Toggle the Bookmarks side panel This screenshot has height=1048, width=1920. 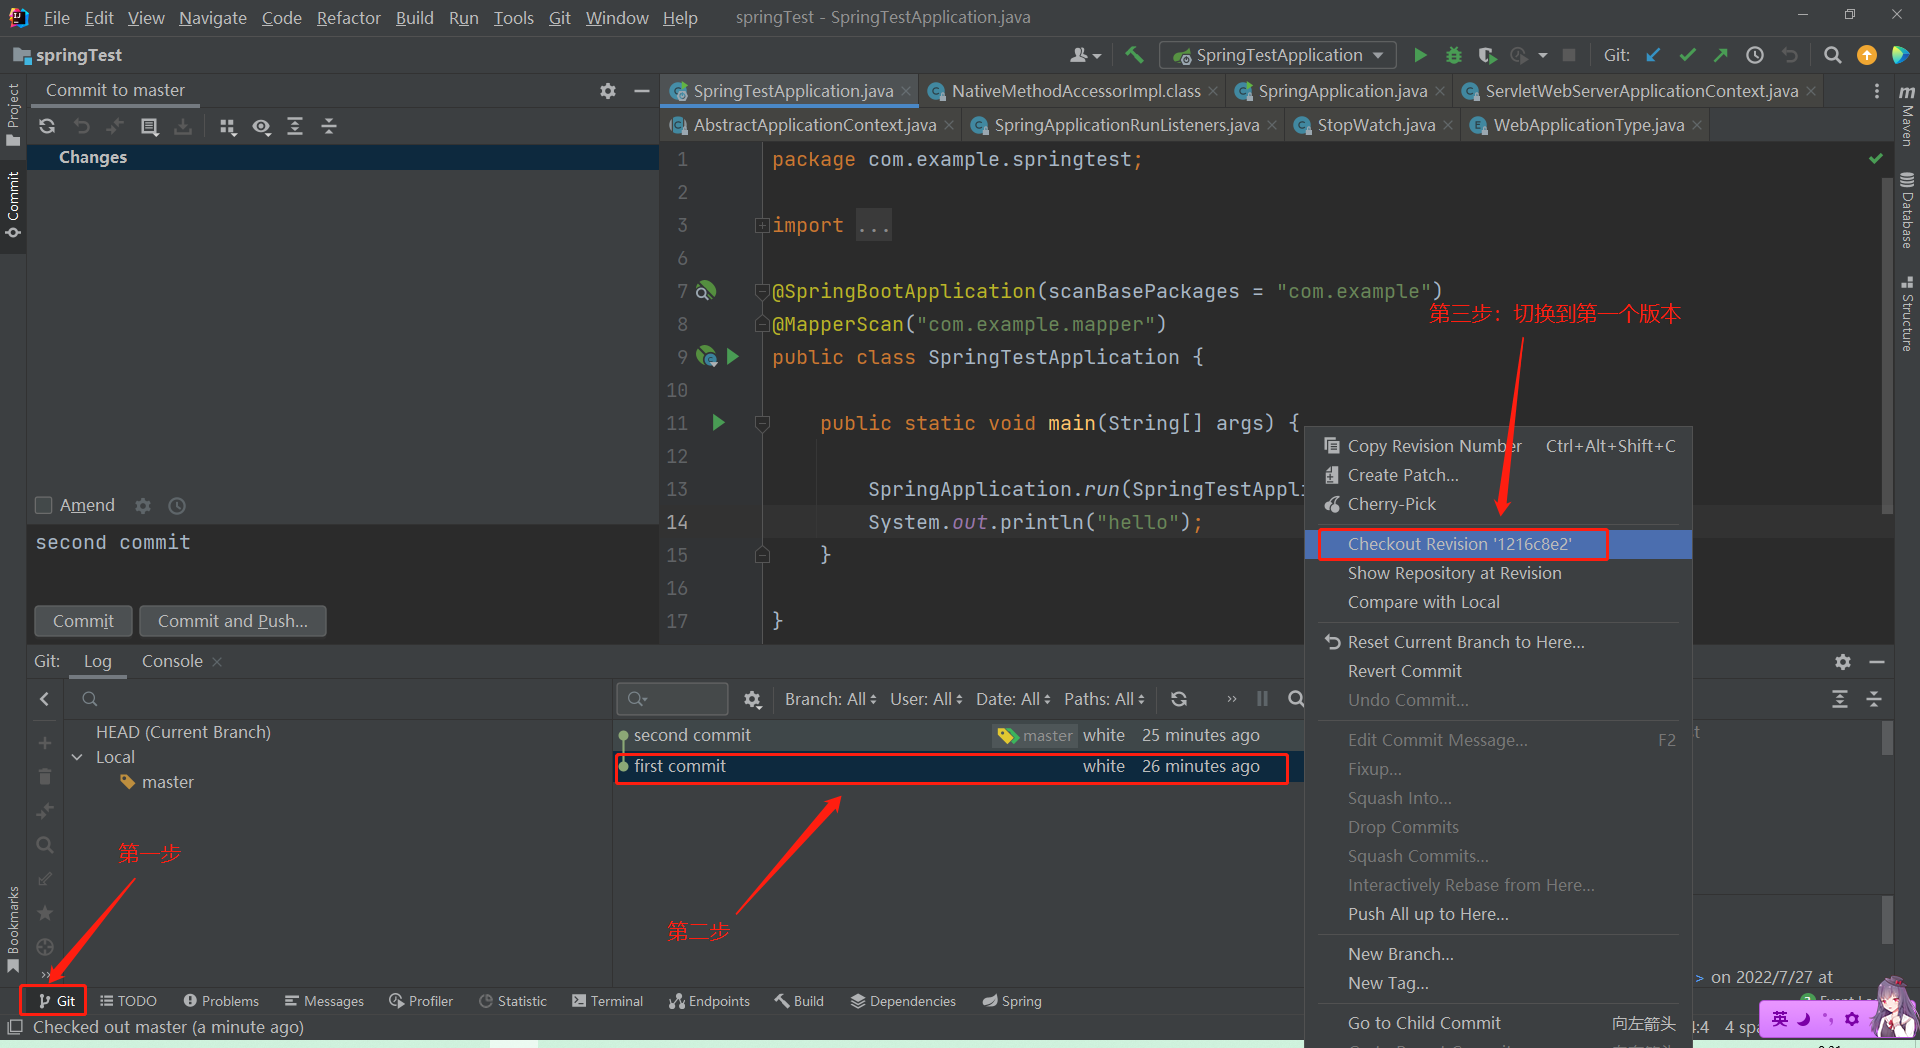[x=13, y=928]
